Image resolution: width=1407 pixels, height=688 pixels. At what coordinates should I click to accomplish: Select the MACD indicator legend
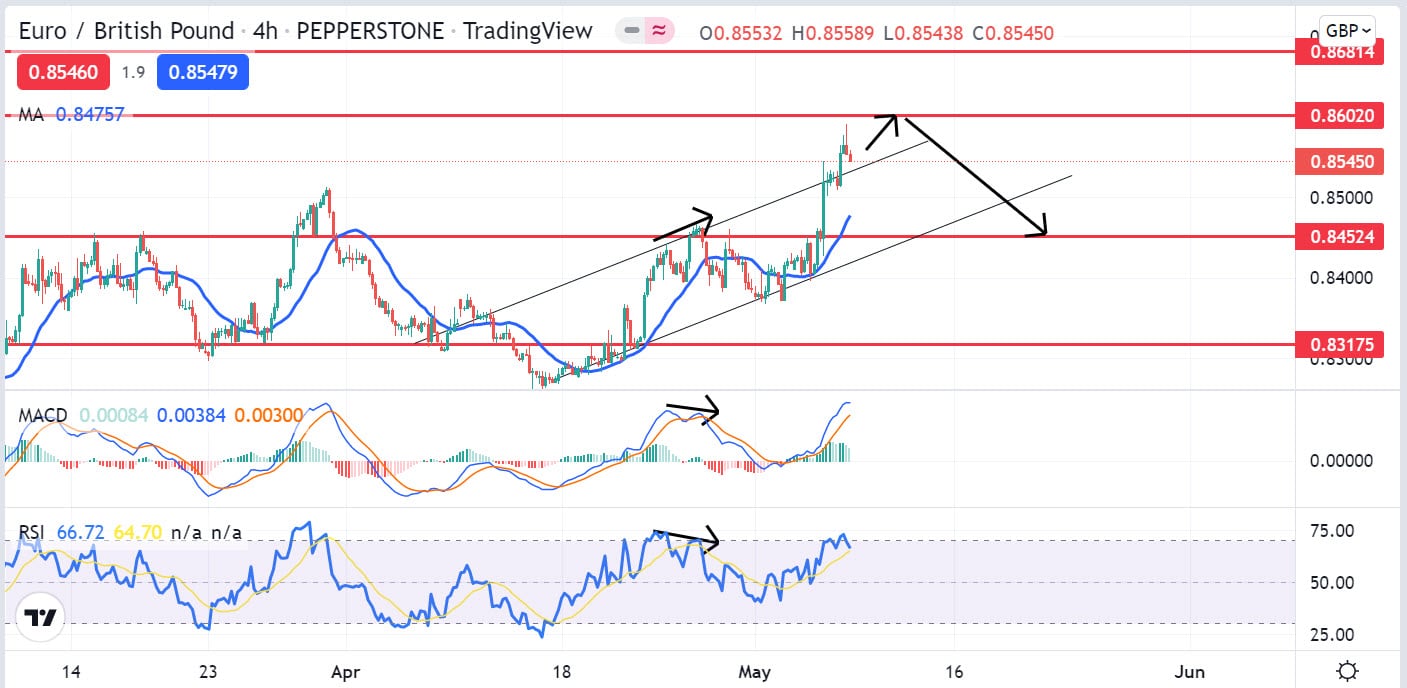click(x=43, y=415)
